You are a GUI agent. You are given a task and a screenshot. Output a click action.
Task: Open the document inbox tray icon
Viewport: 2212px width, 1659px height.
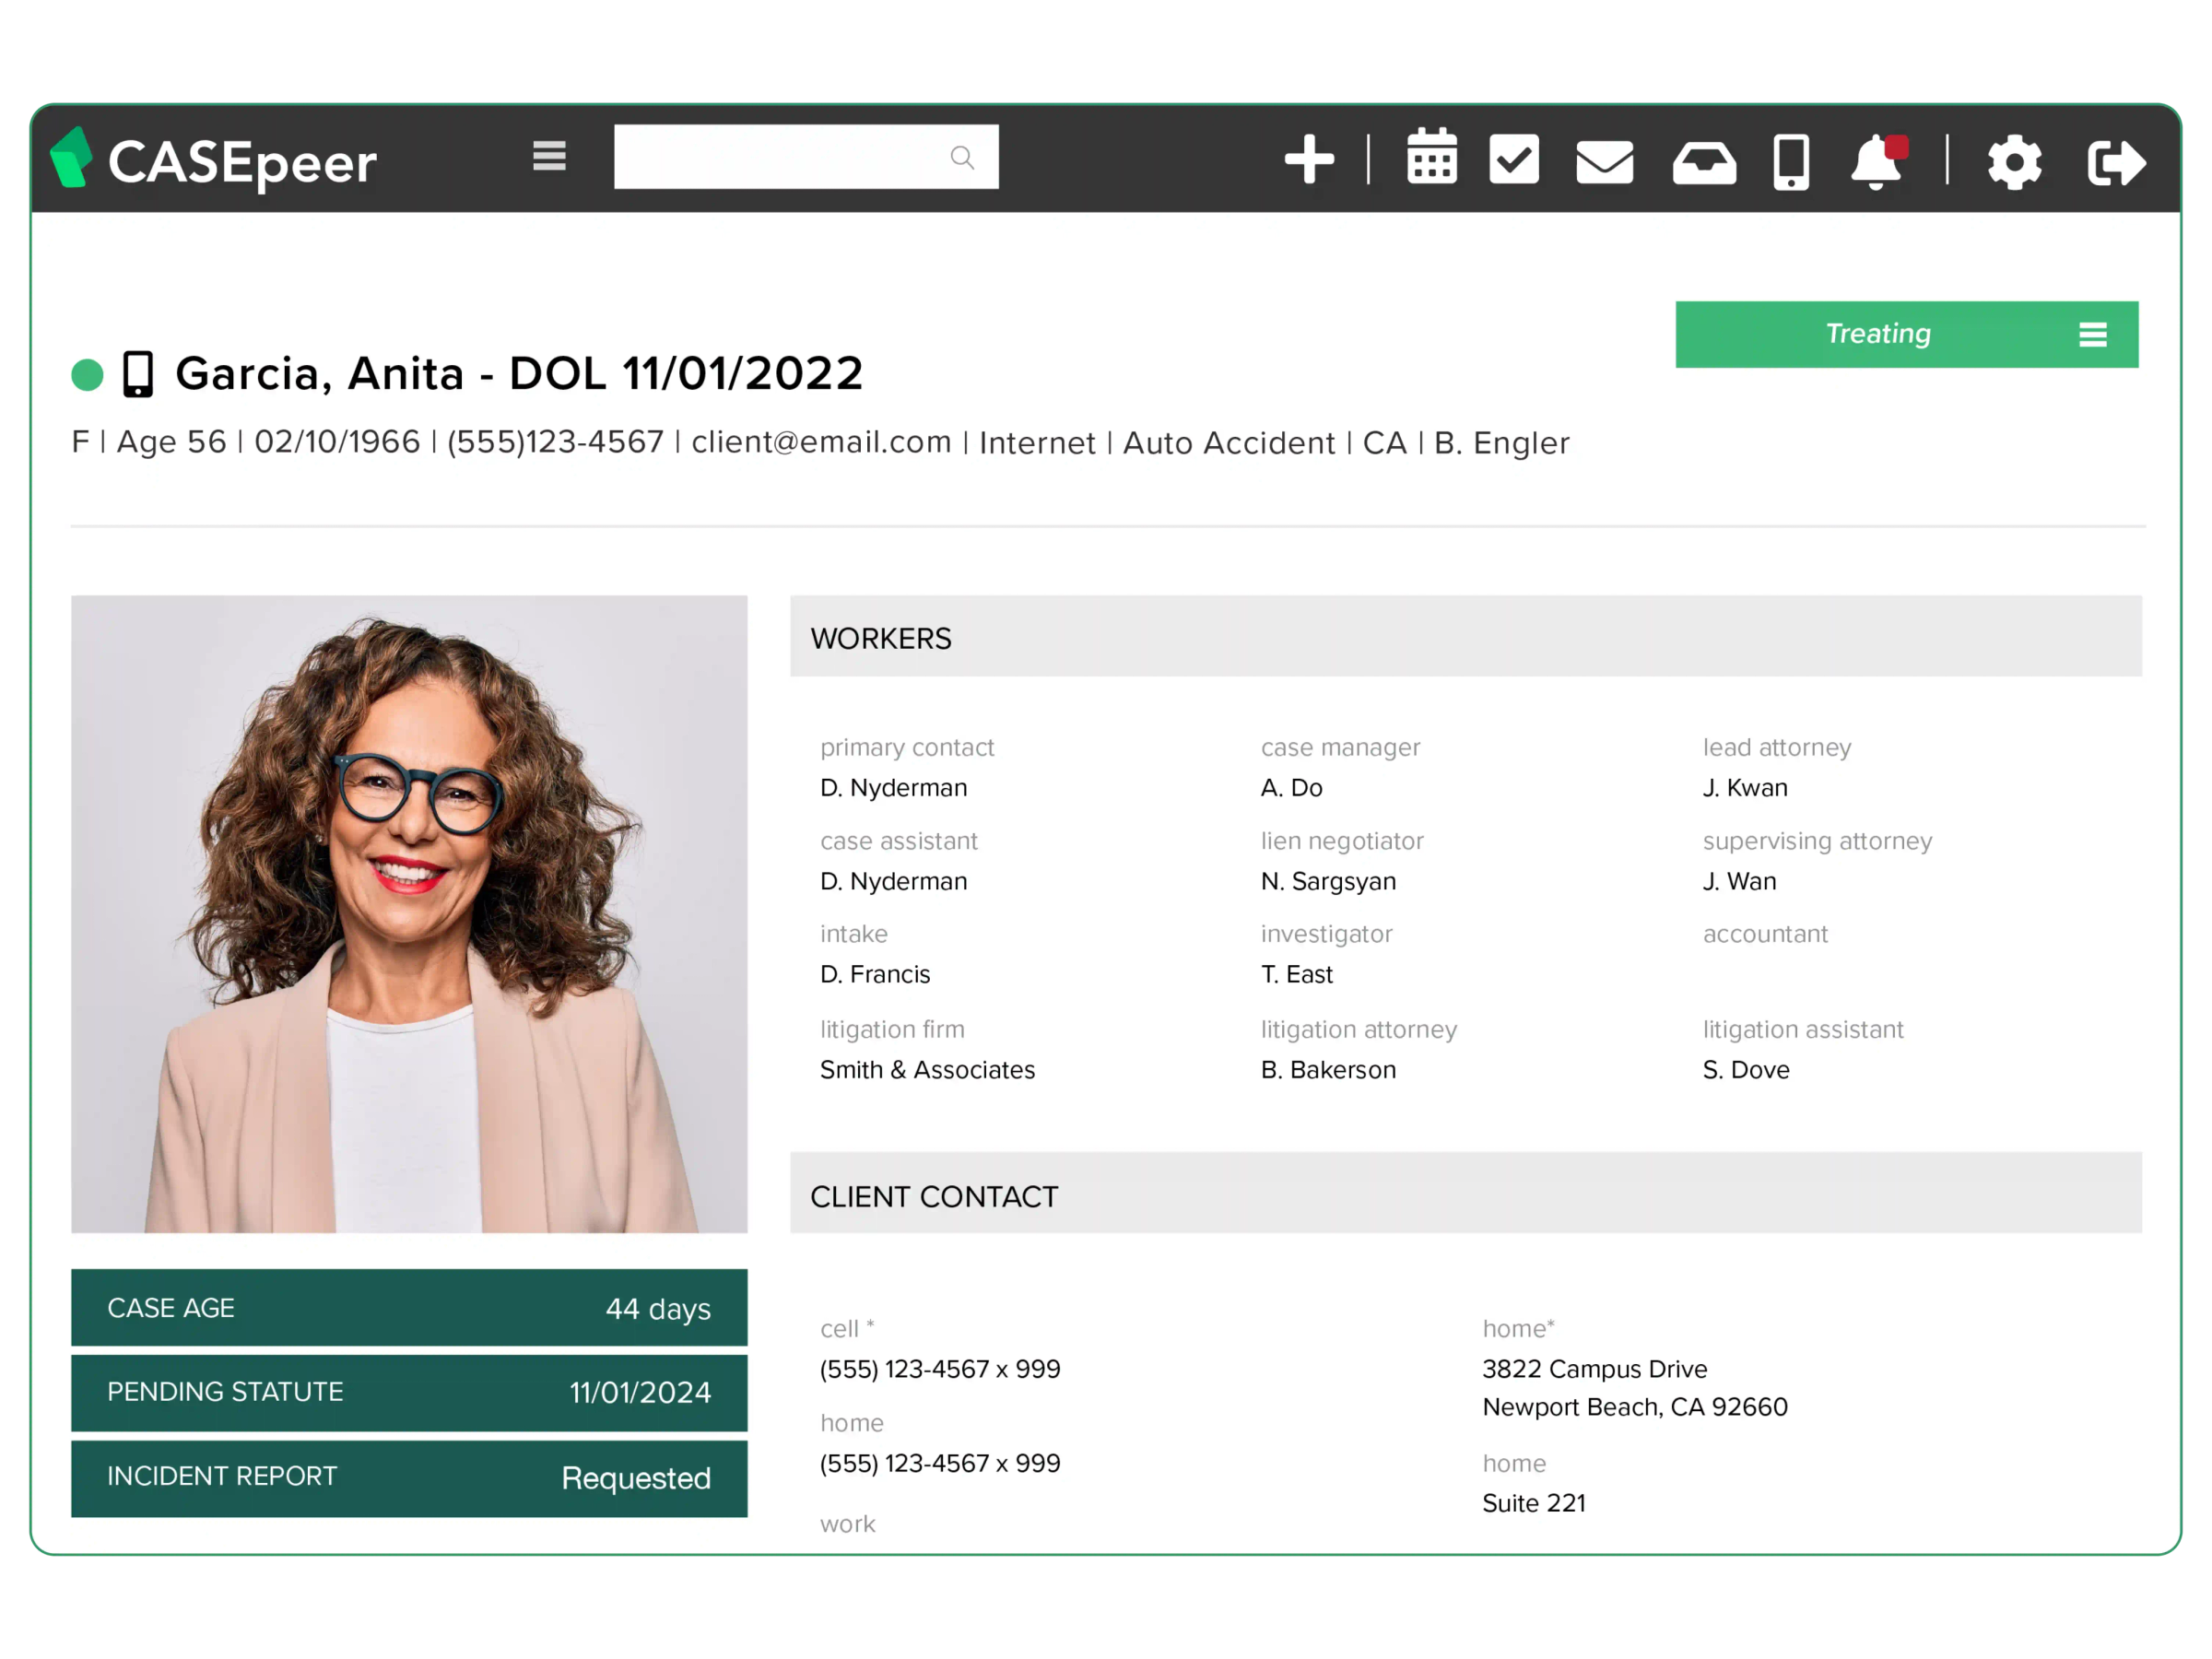[x=1703, y=160]
